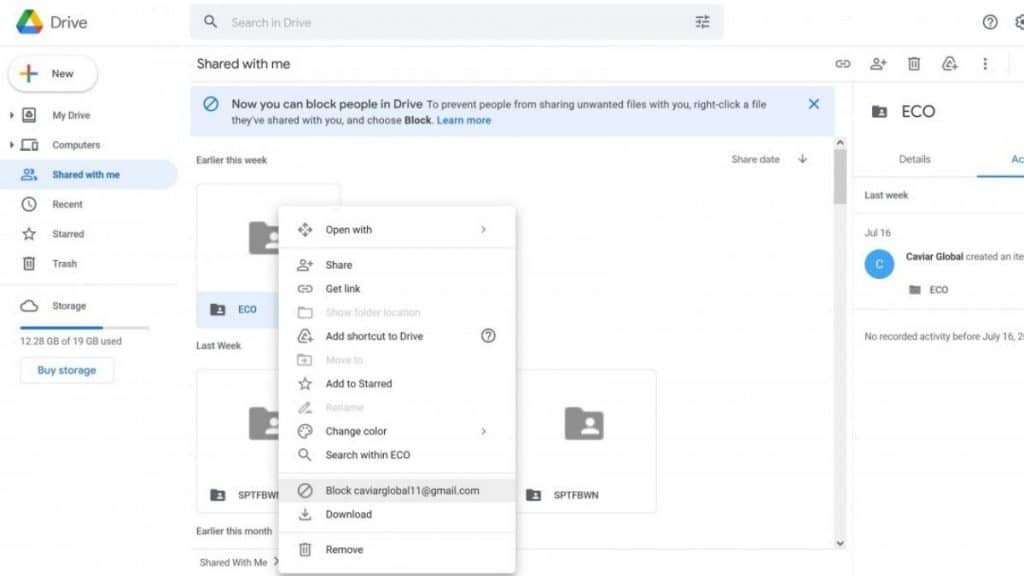Image resolution: width=1024 pixels, height=576 pixels.
Task: Click the Add shortcut help icon in menu
Action: [x=488, y=336]
